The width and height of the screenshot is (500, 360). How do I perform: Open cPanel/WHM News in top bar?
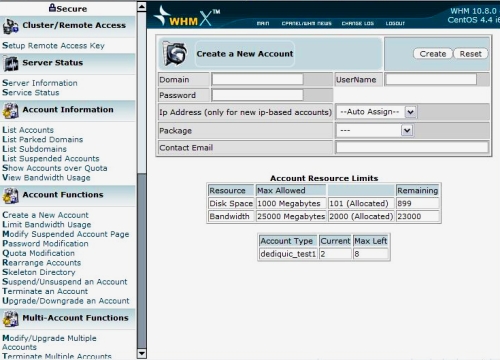pos(306,23)
